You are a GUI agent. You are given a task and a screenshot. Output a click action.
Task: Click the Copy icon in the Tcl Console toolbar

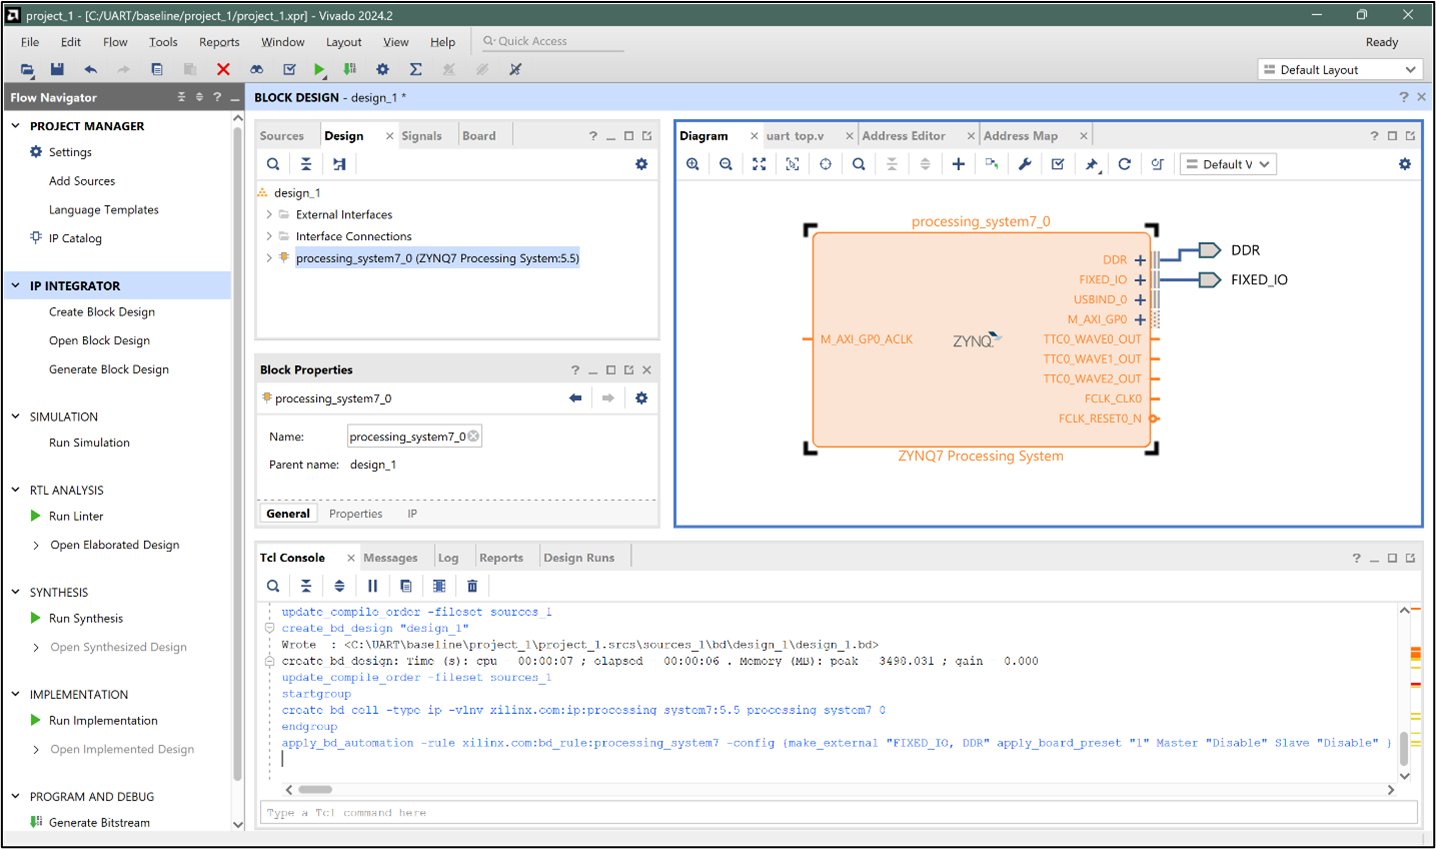[x=406, y=586]
